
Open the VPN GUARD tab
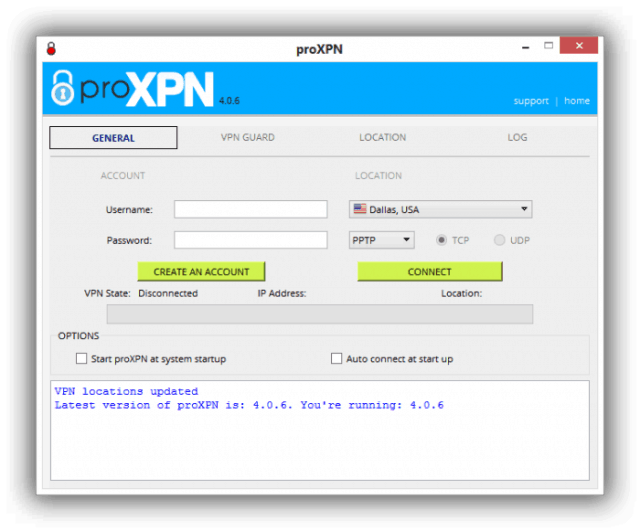248,138
